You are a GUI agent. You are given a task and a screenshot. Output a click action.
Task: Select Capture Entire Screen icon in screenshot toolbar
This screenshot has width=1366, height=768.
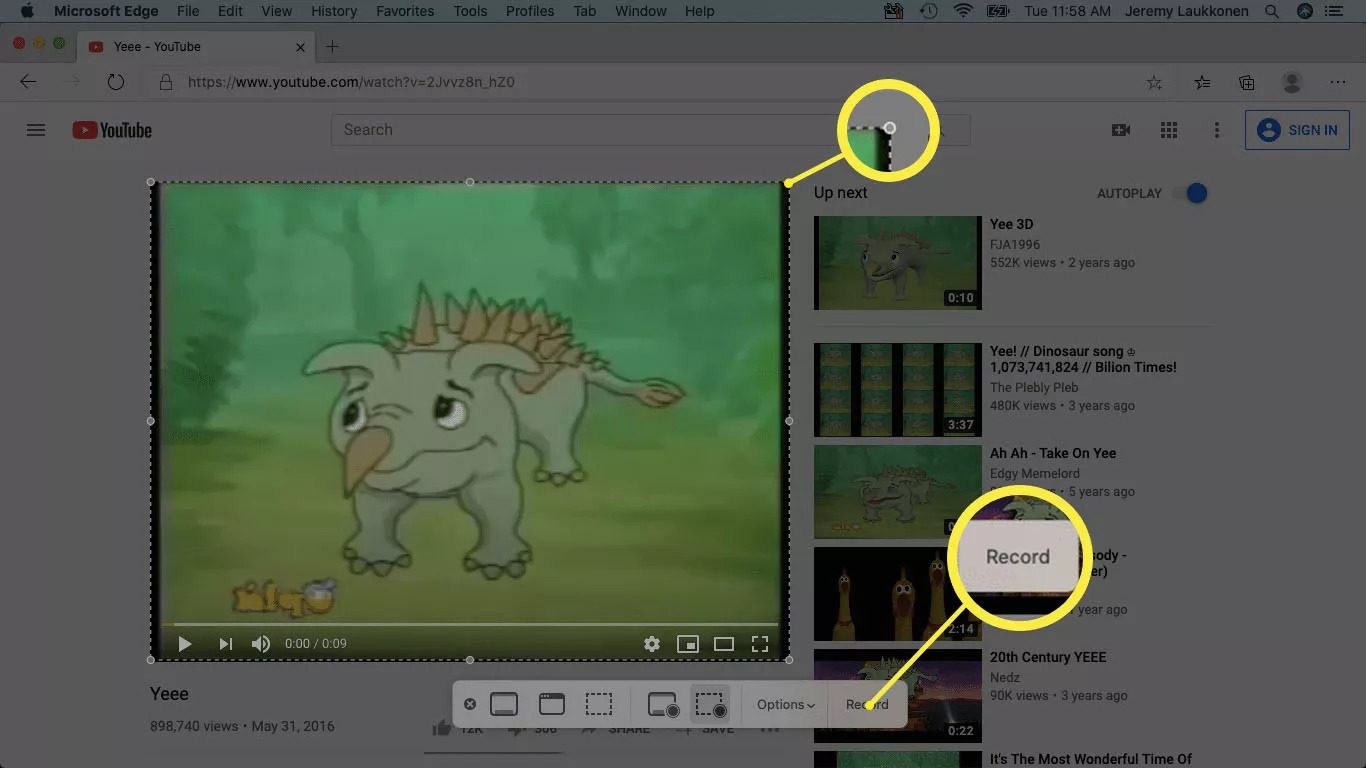(x=504, y=704)
